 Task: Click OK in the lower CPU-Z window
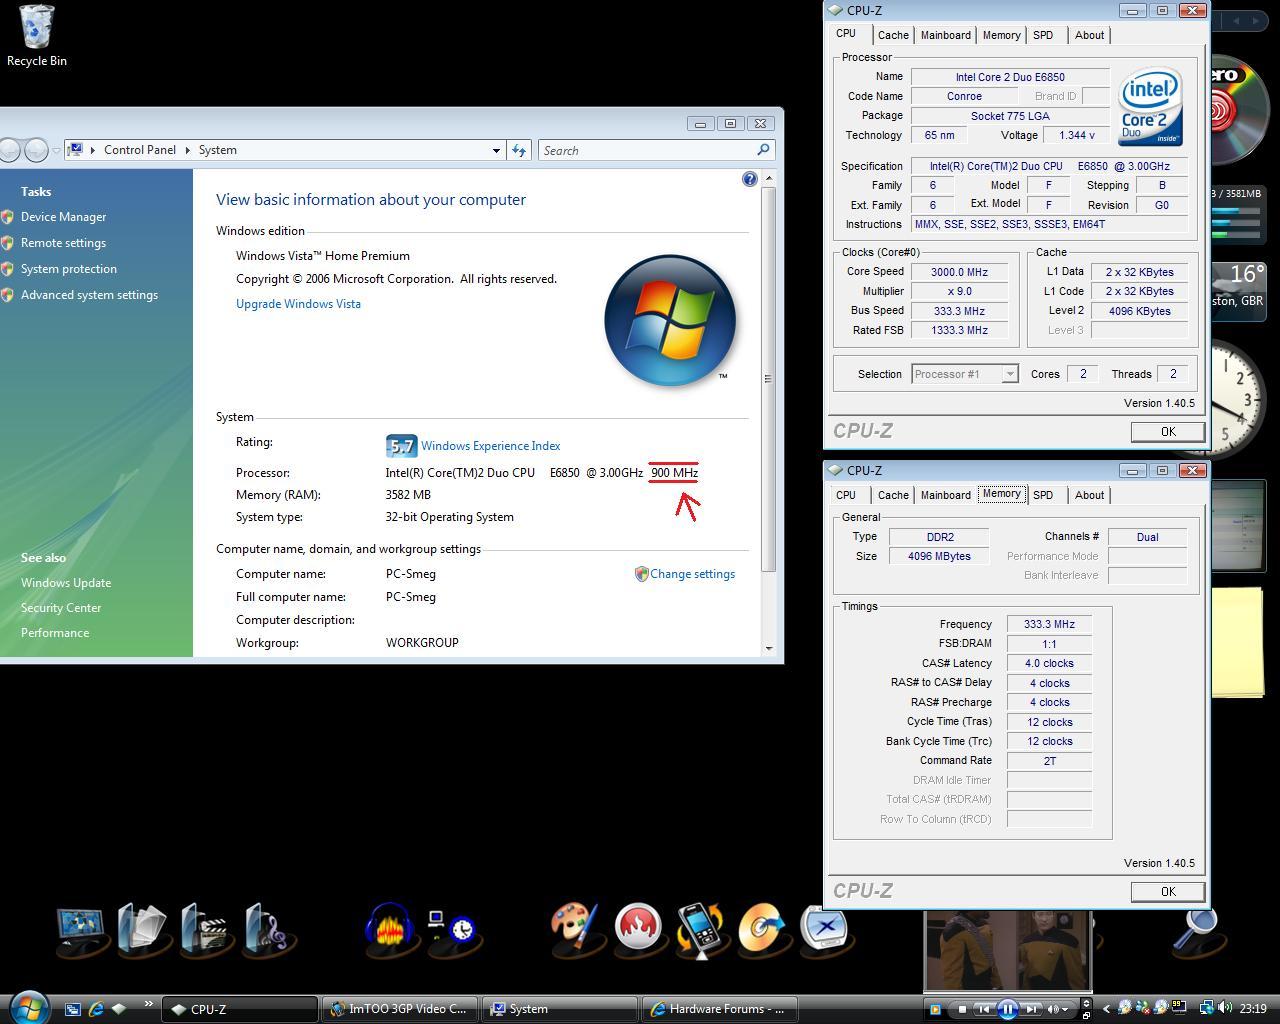pos(1168,891)
